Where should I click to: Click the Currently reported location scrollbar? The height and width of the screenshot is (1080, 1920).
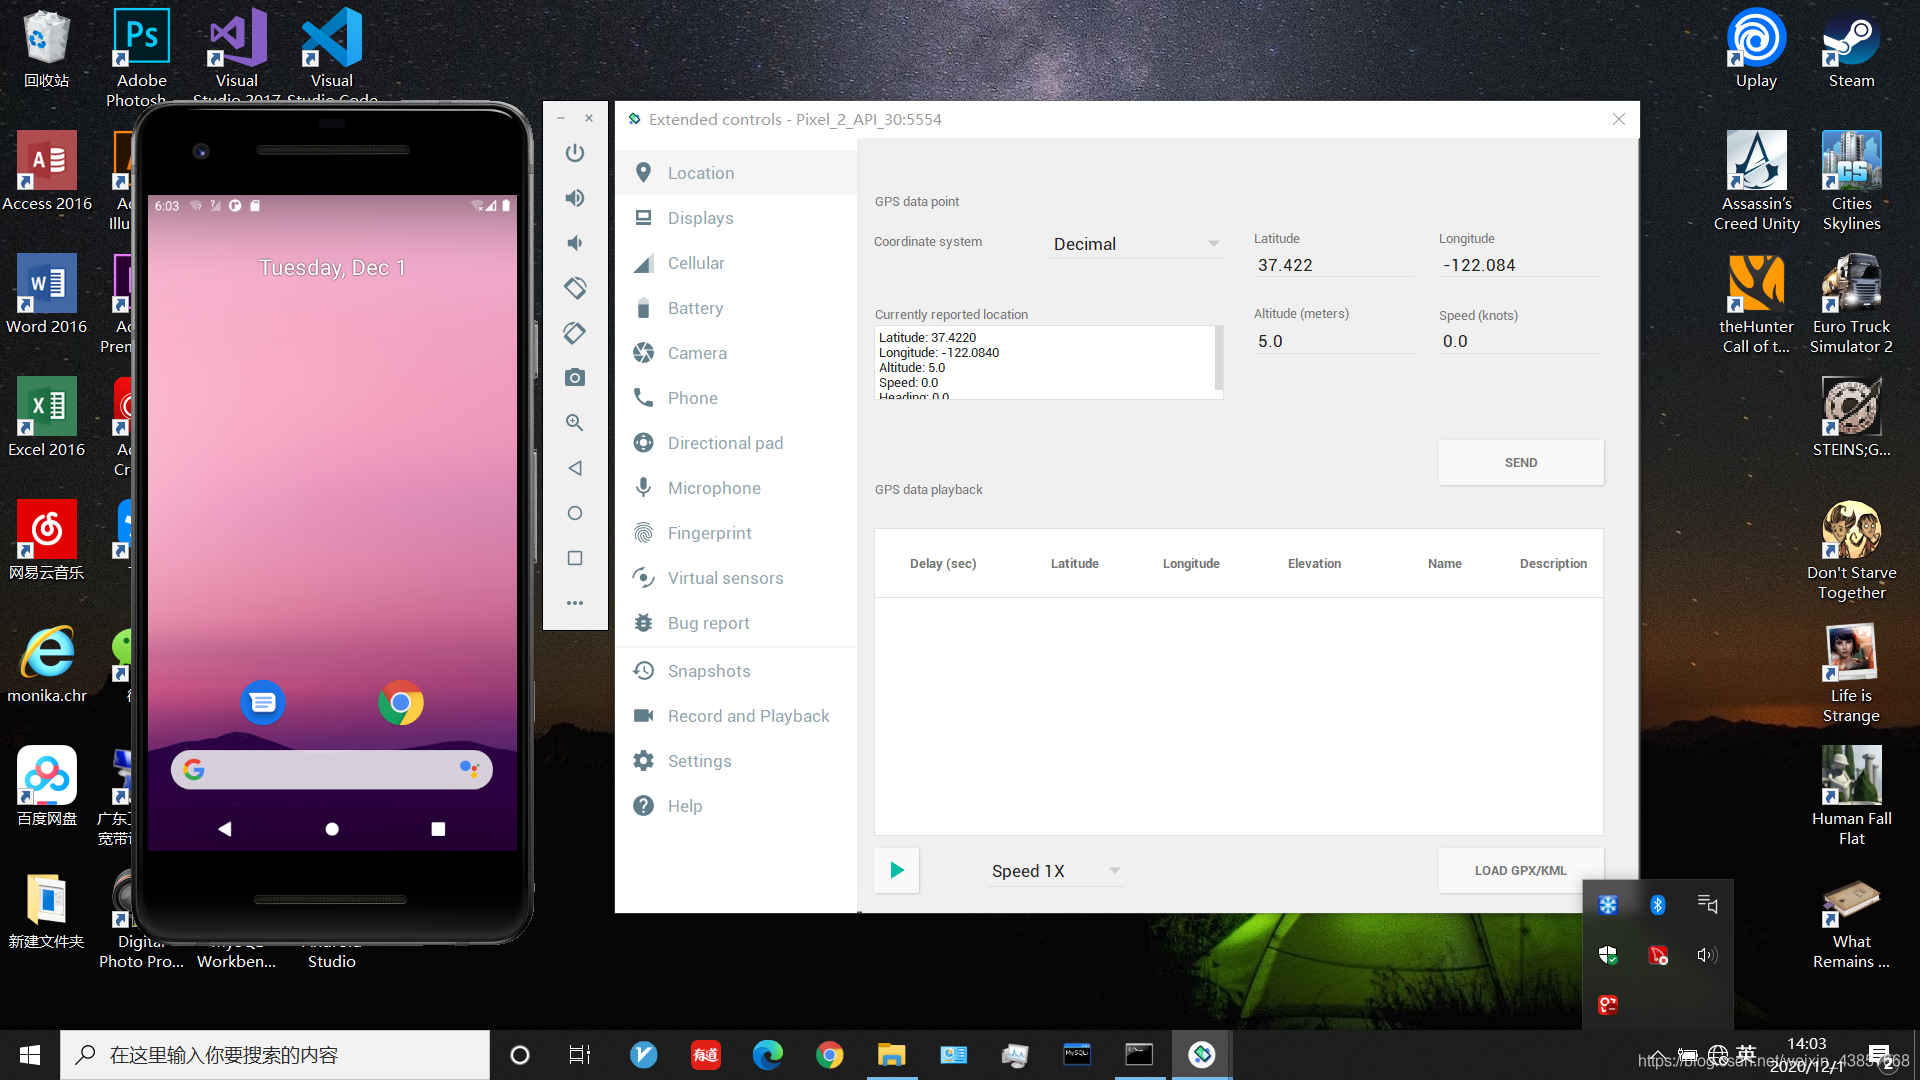point(1218,358)
